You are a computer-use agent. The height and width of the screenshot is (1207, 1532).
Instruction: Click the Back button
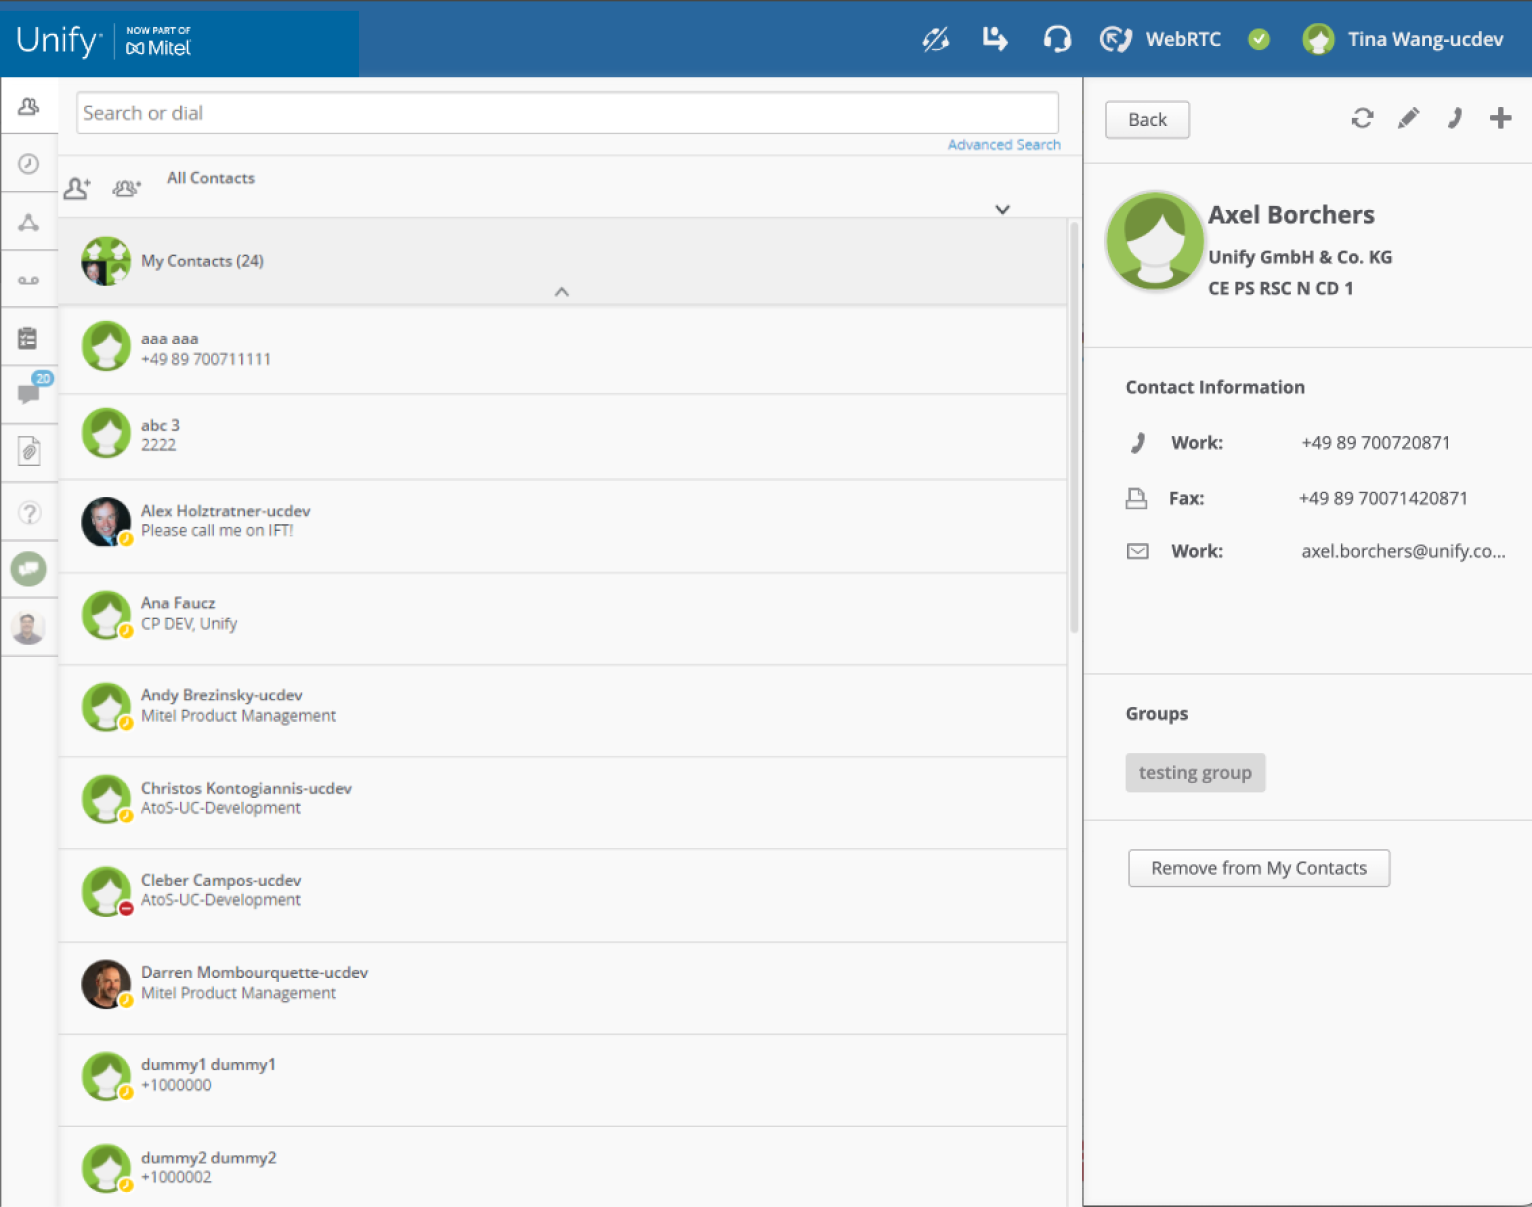click(1147, 120)
